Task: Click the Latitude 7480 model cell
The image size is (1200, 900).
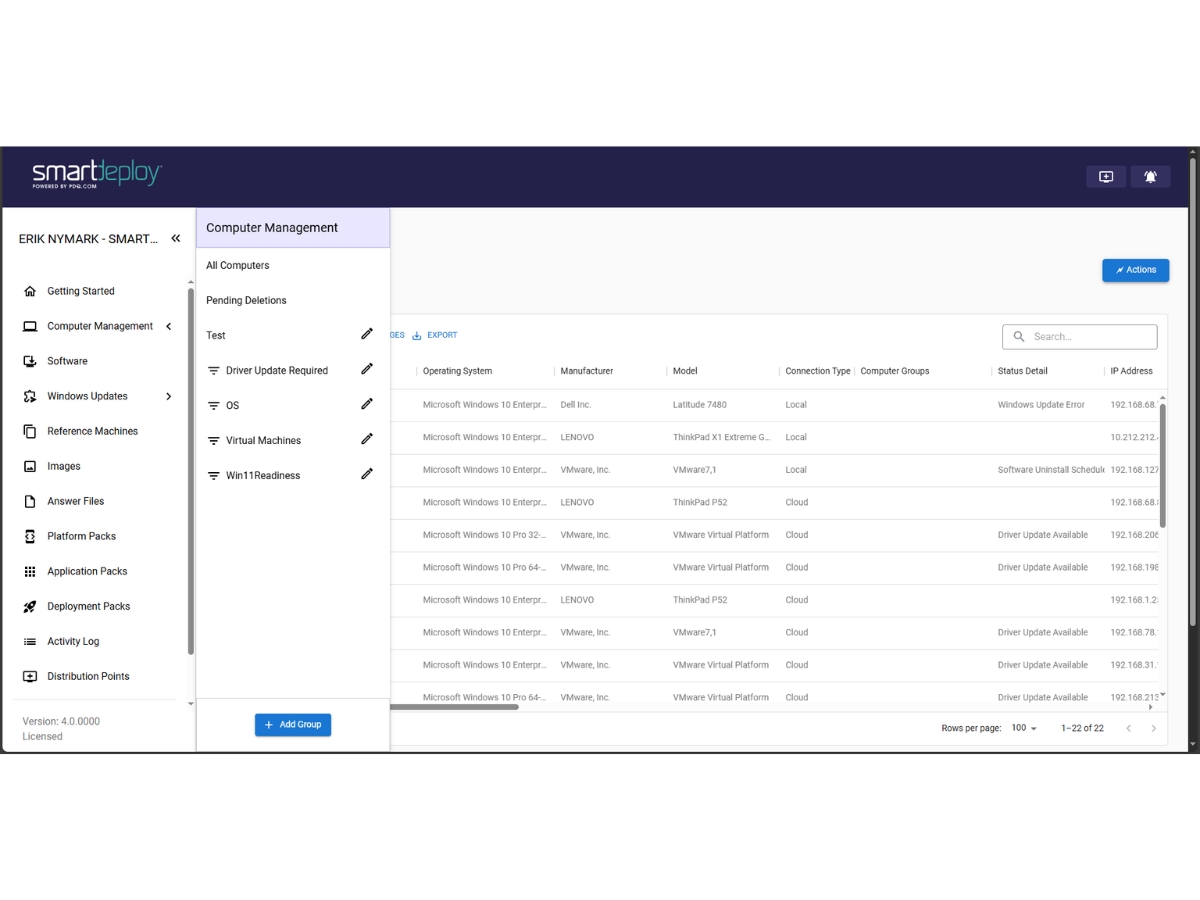Action: point(700,405)
